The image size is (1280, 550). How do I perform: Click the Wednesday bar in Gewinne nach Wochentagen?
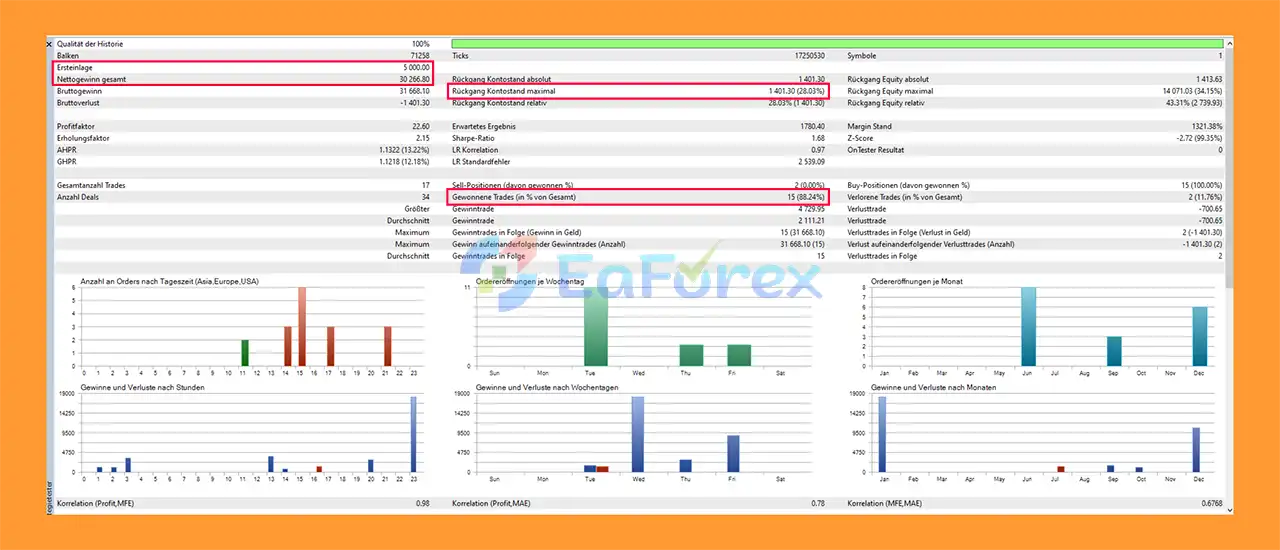638,434
